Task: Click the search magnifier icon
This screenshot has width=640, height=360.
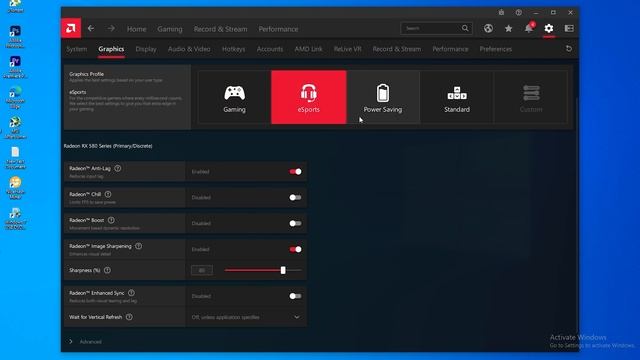Action: [465, 28]
